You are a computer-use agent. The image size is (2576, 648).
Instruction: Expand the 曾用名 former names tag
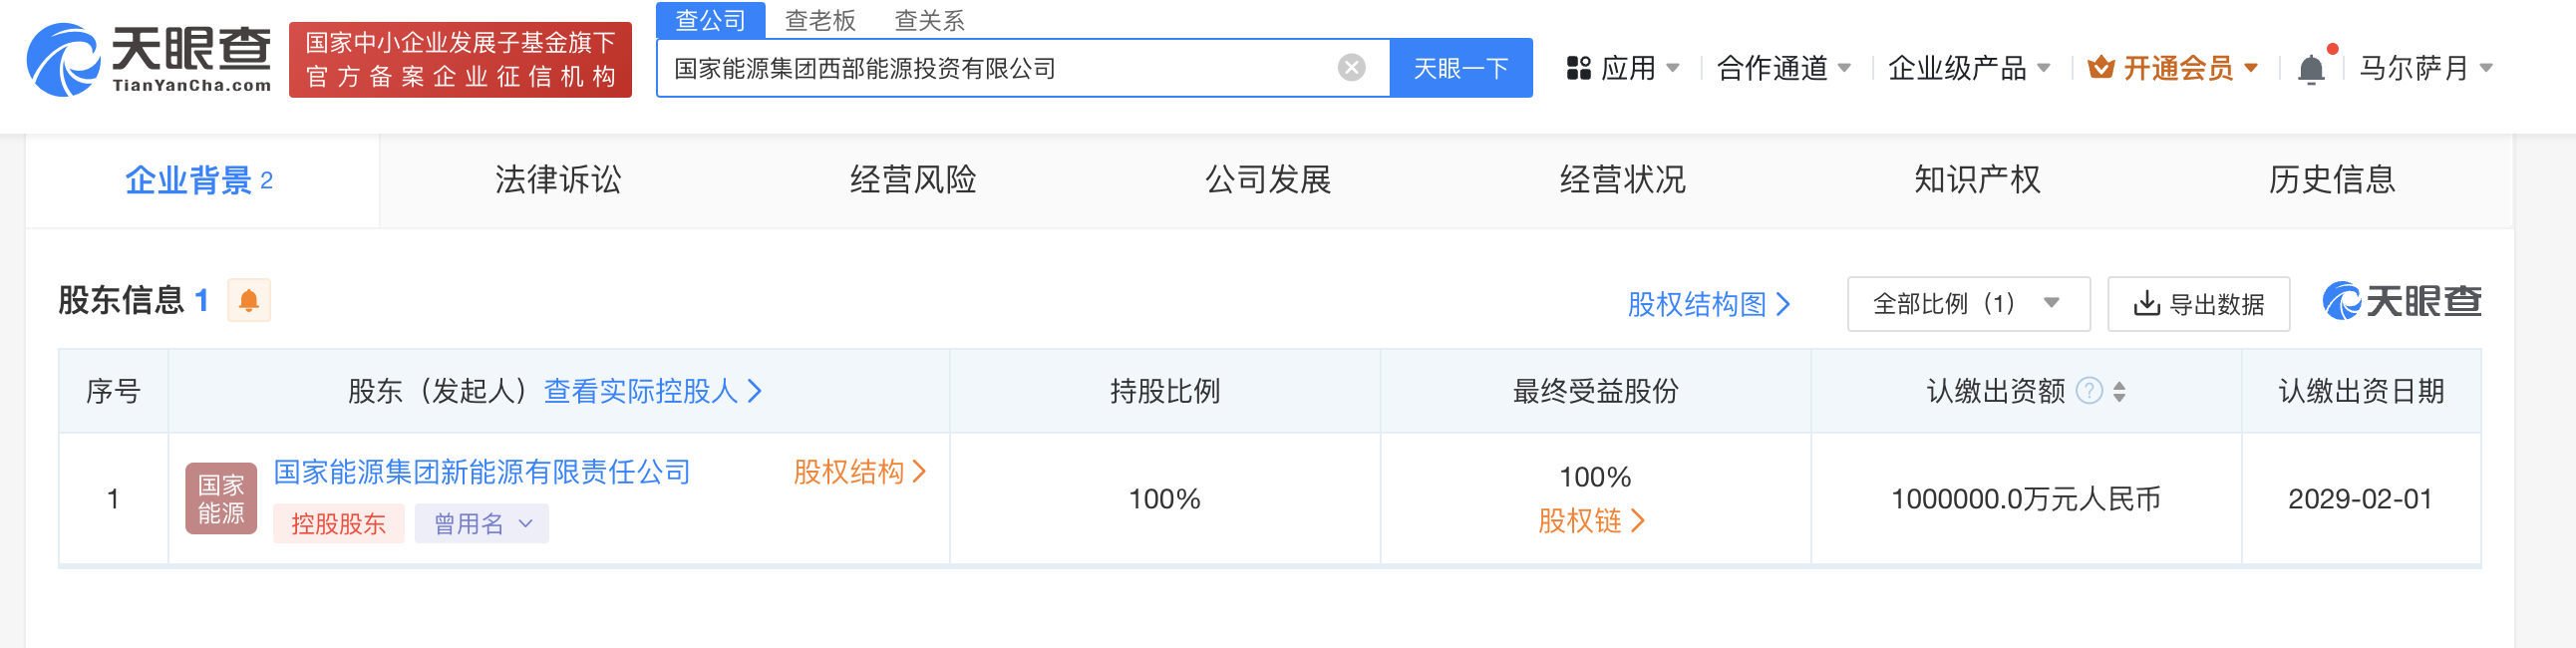click(482, 523)
